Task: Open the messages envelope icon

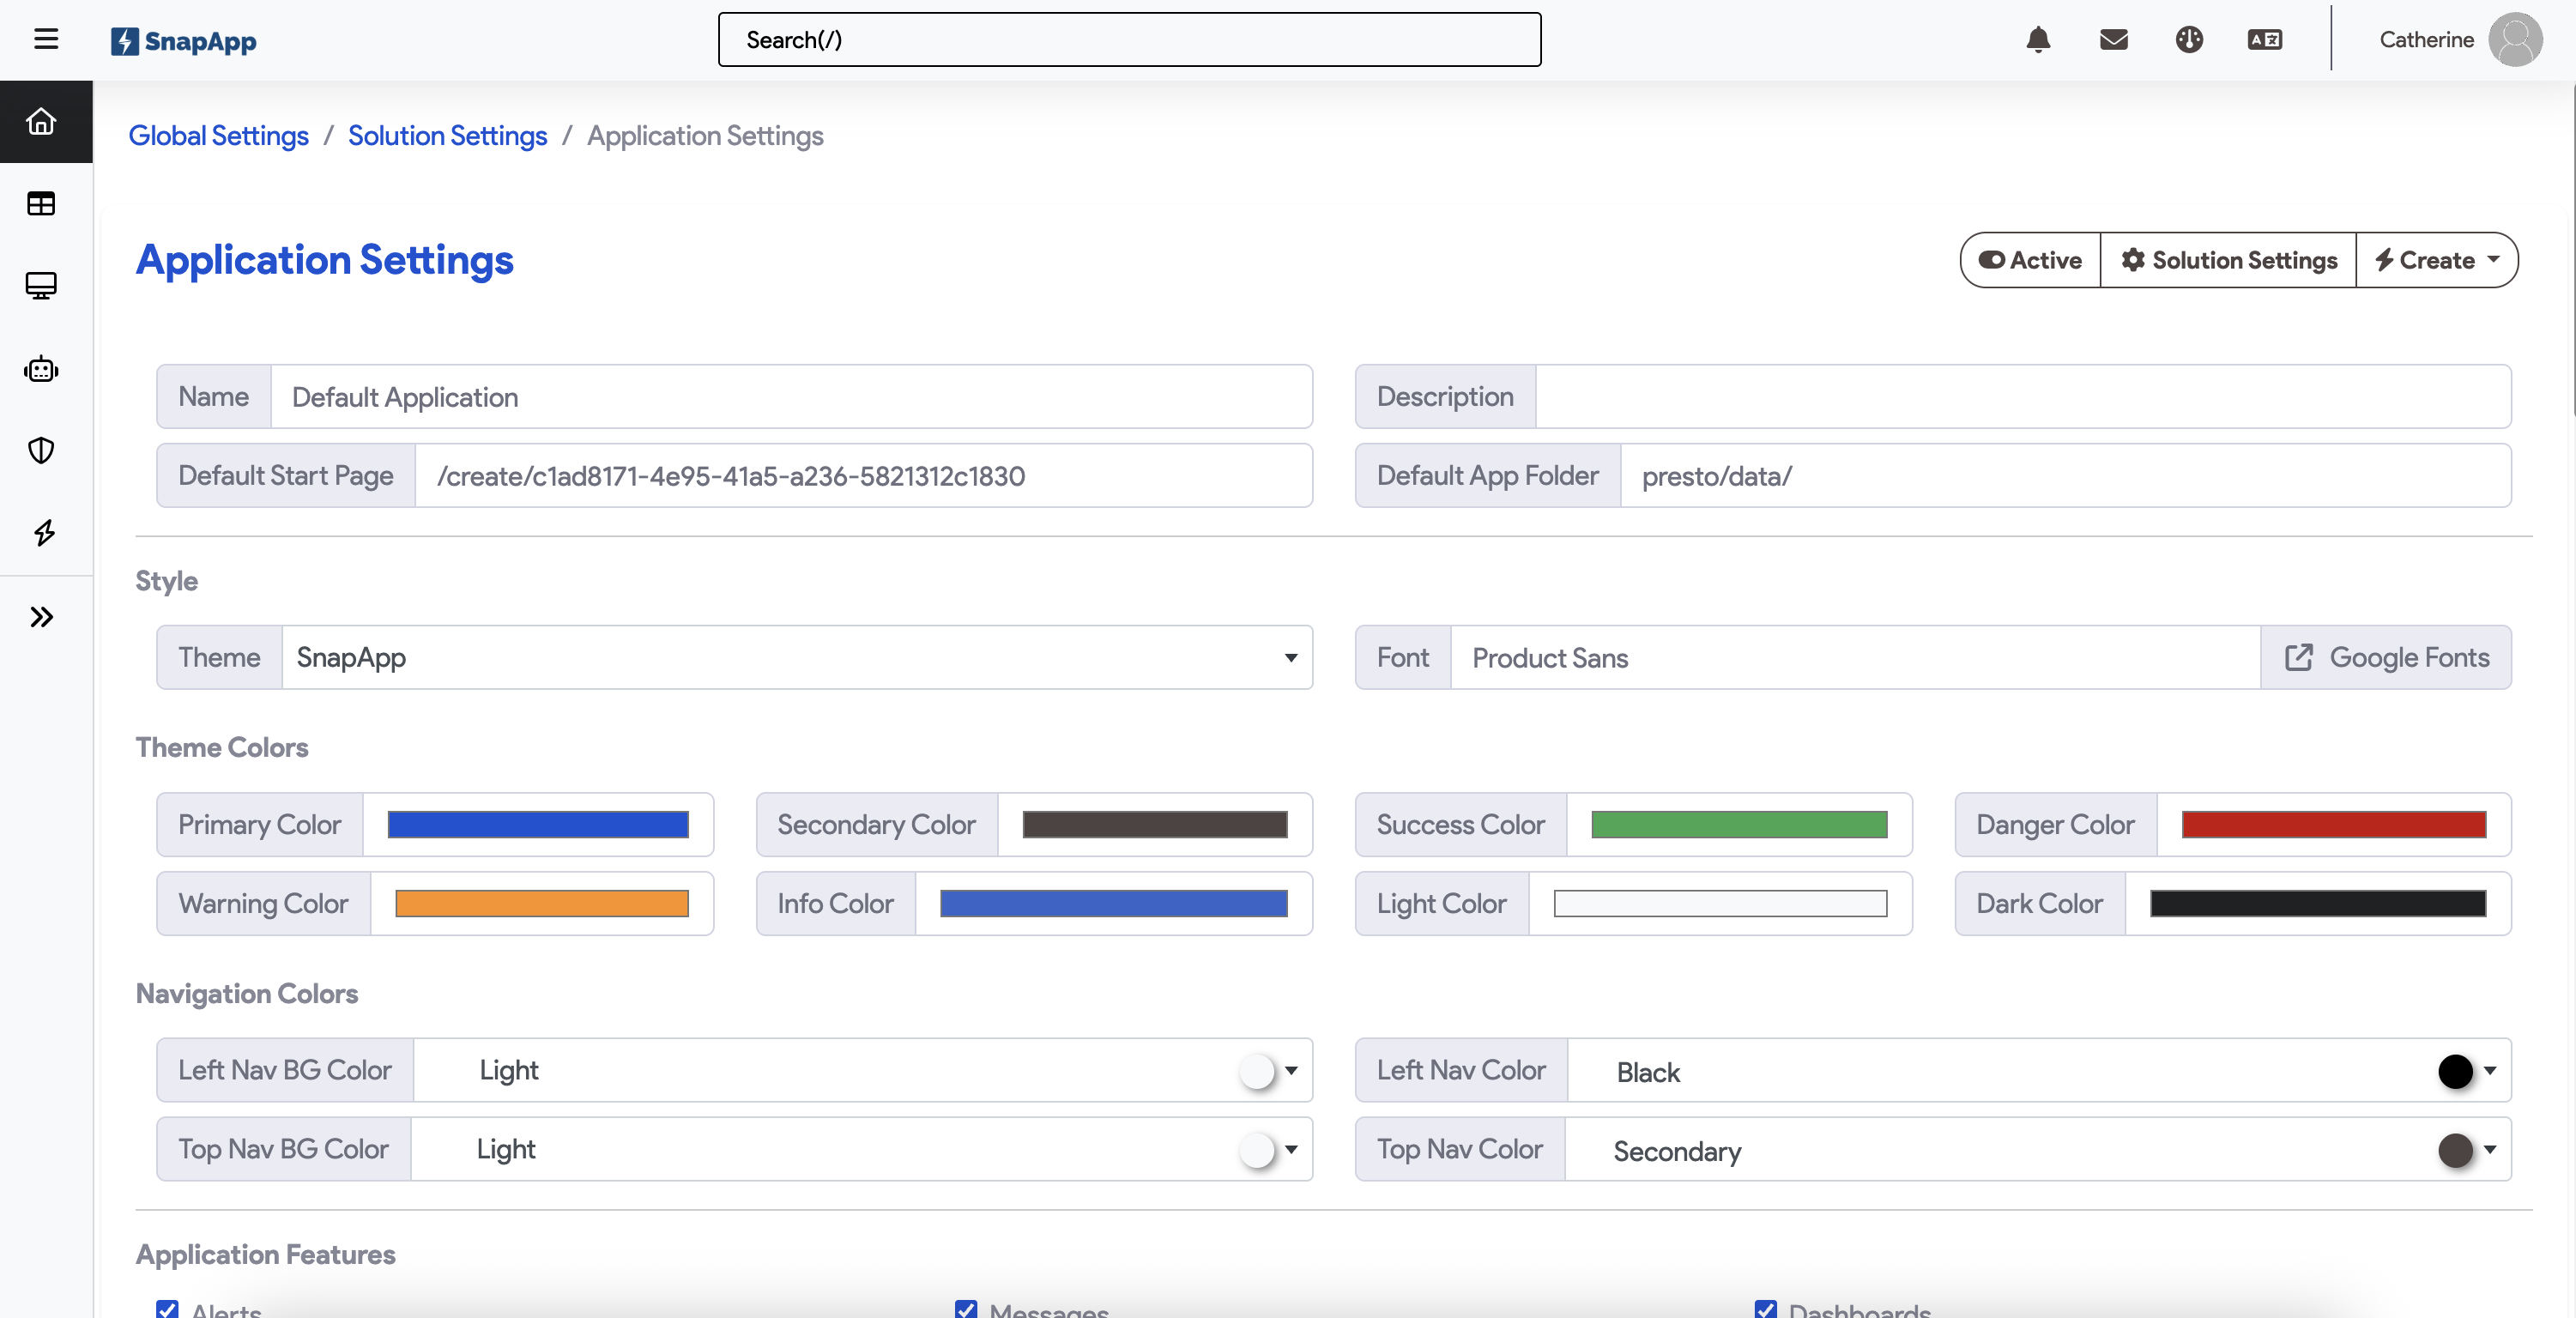Action: pyautogui.click(x=2113, y=40)
